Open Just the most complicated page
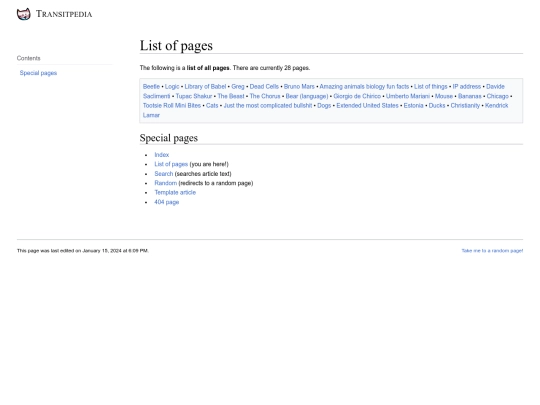The image size is (540, 405). [268, 105]
